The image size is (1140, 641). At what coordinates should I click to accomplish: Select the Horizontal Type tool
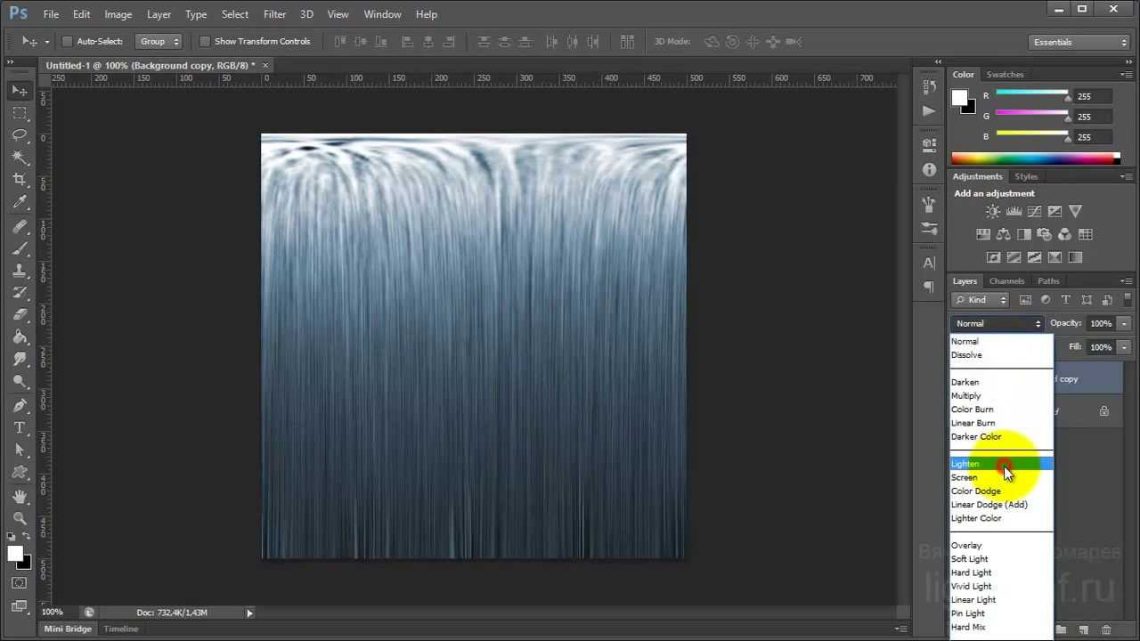[x=20, y=428]
